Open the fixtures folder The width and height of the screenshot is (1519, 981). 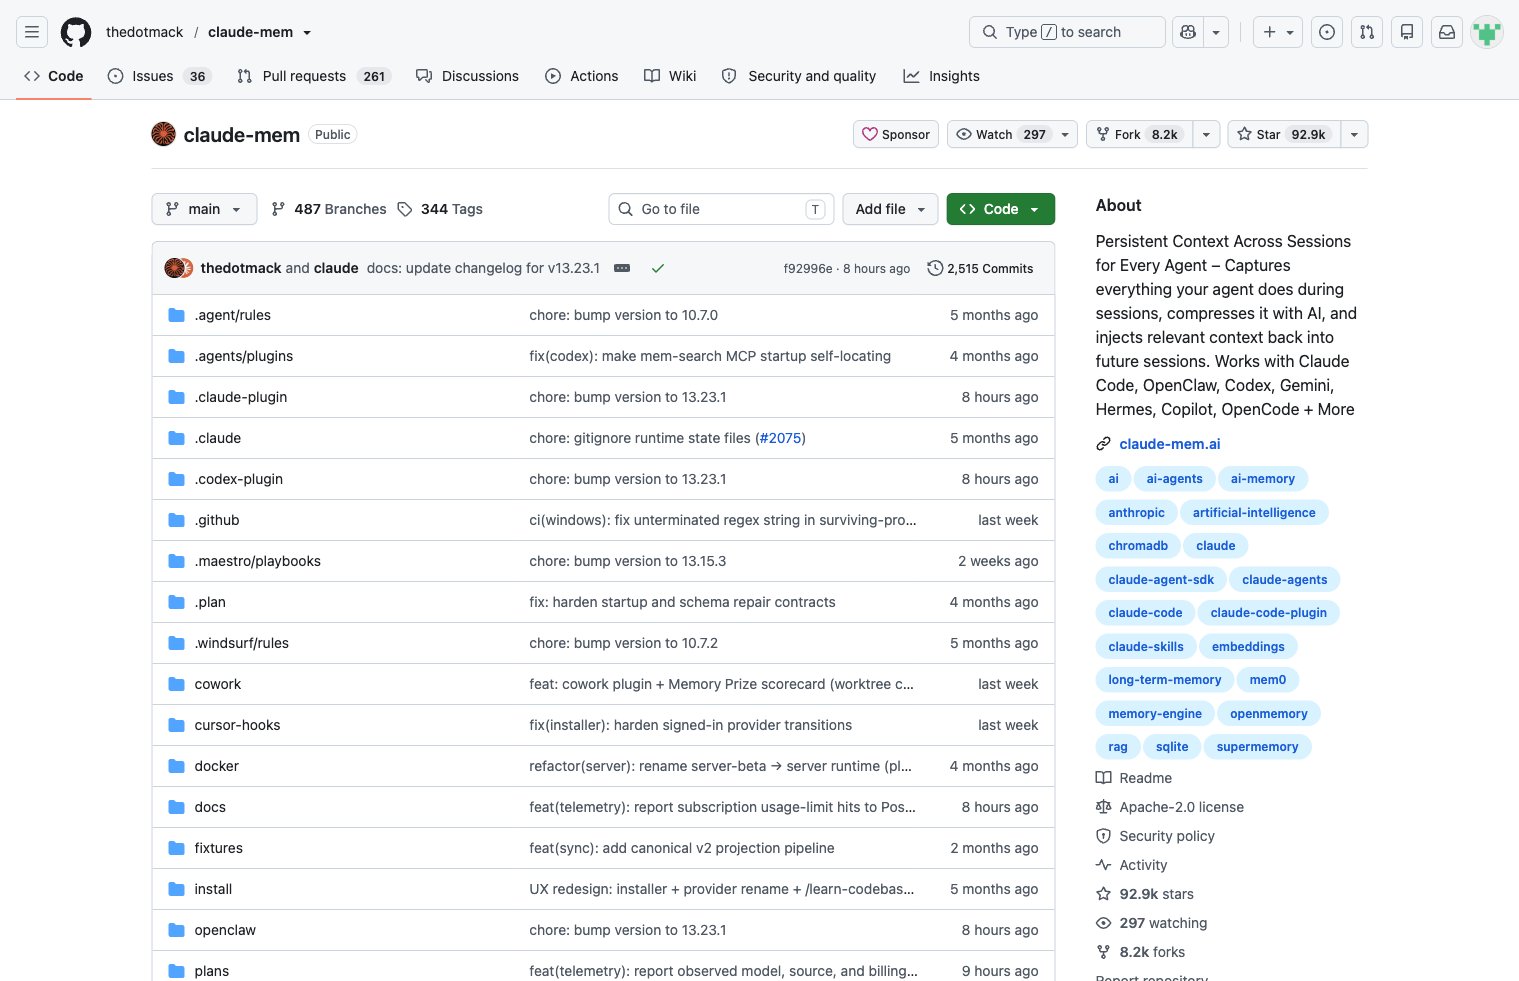point(218,848)
